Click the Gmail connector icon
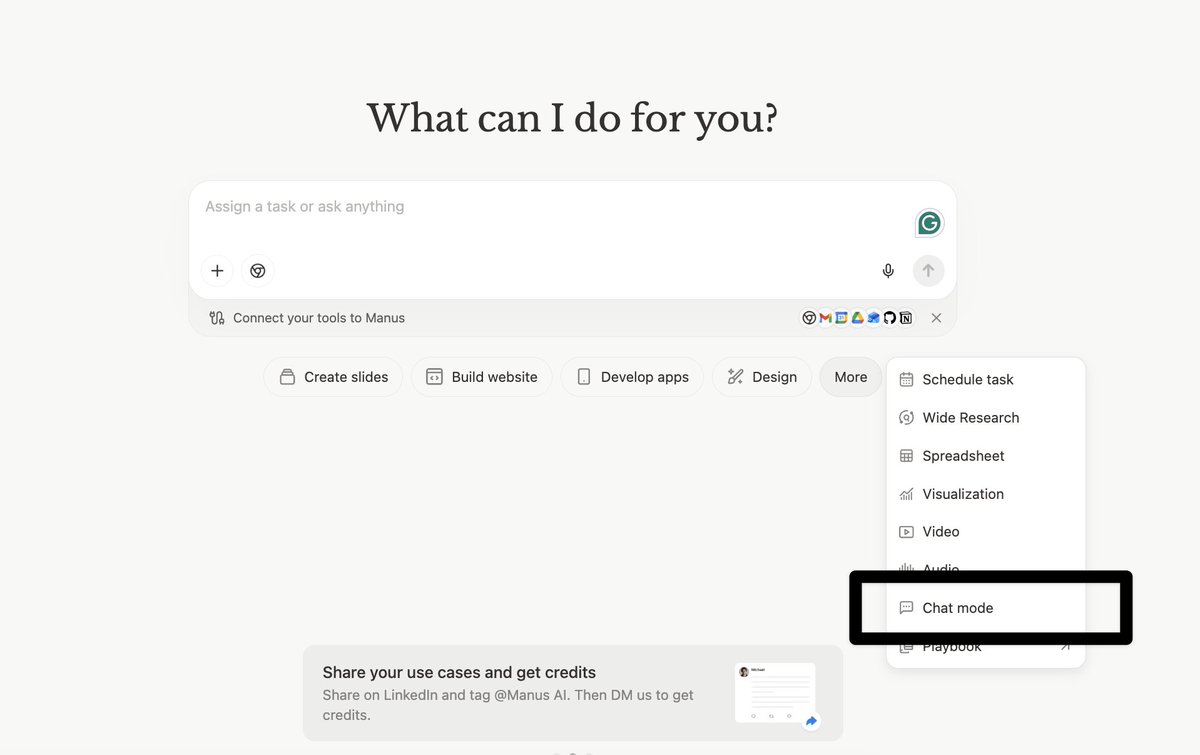This screenshot has height=755, width=1200. pyautogui.click(x=825, y=318)
